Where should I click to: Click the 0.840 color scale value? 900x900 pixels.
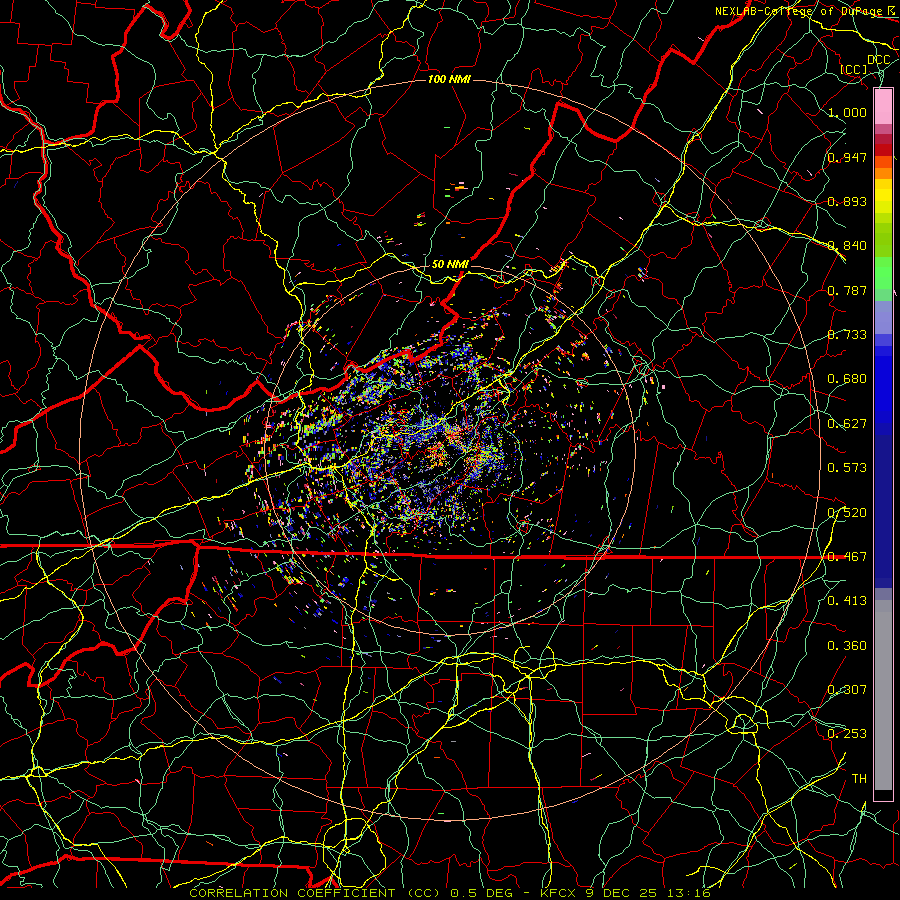(x=847, y=246)
